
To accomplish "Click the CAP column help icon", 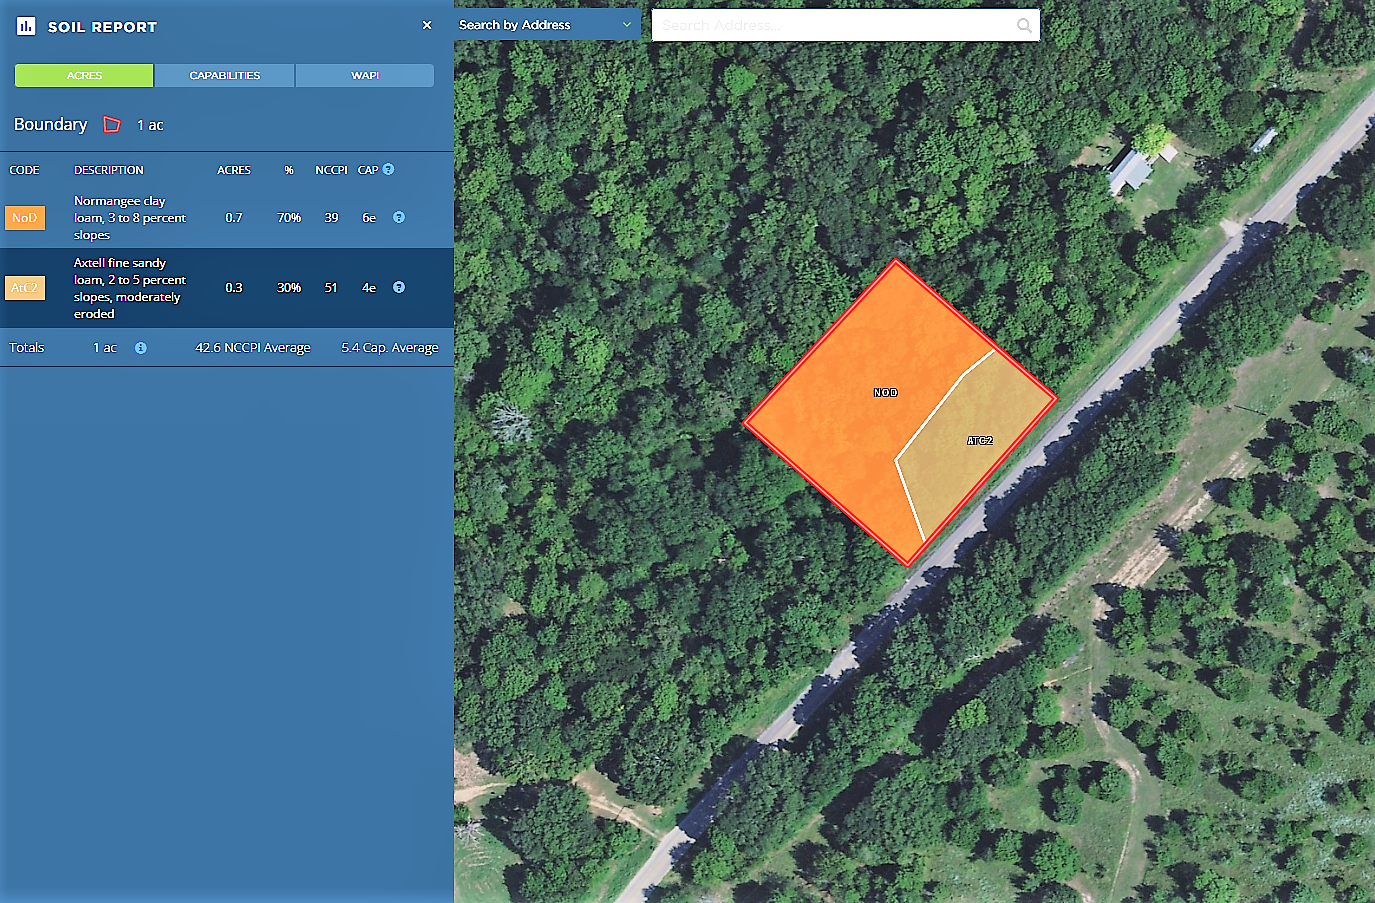I will coord(388,170).
